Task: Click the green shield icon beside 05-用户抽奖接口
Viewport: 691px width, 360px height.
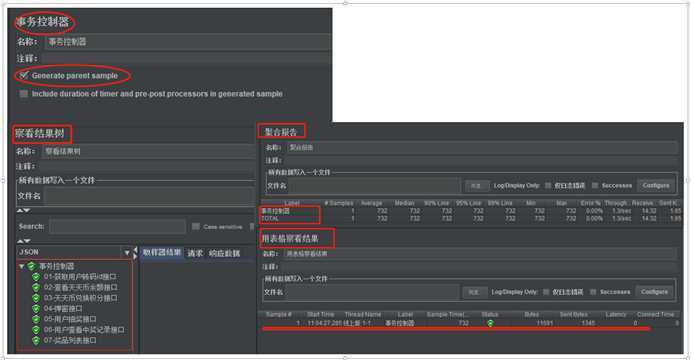Action: point(36,319)
